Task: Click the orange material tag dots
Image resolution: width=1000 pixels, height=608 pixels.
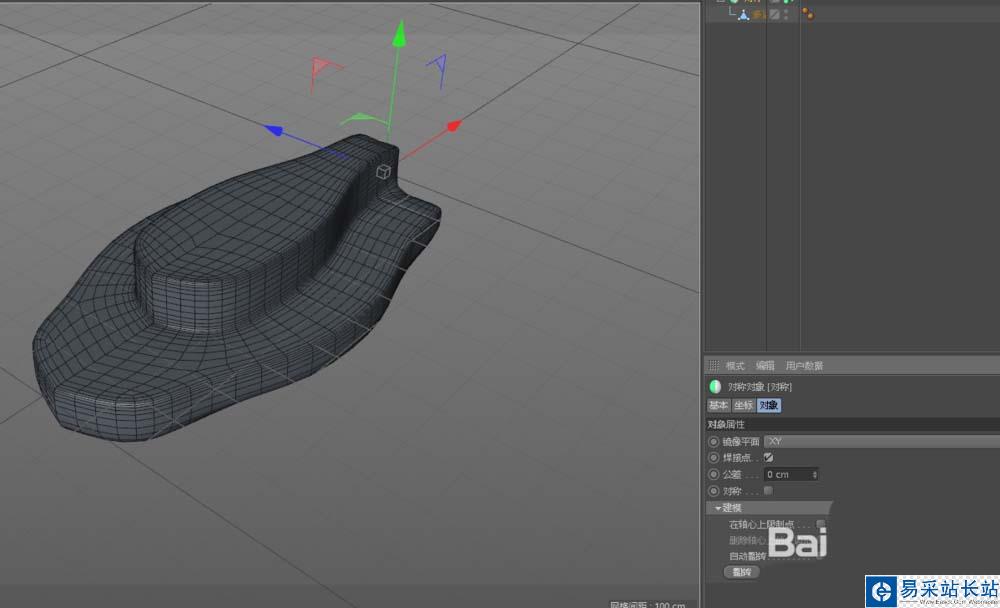Action: coord(806,14)
